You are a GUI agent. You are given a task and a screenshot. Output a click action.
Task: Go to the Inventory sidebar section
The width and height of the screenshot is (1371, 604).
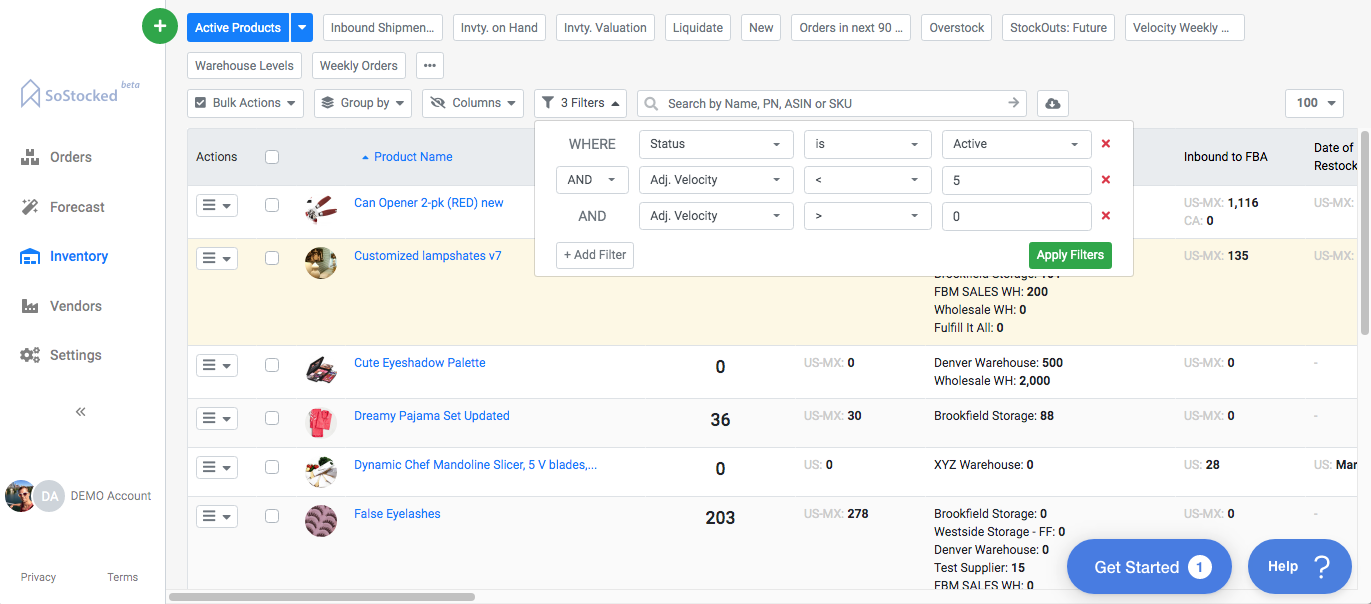[x=65, y=256]
